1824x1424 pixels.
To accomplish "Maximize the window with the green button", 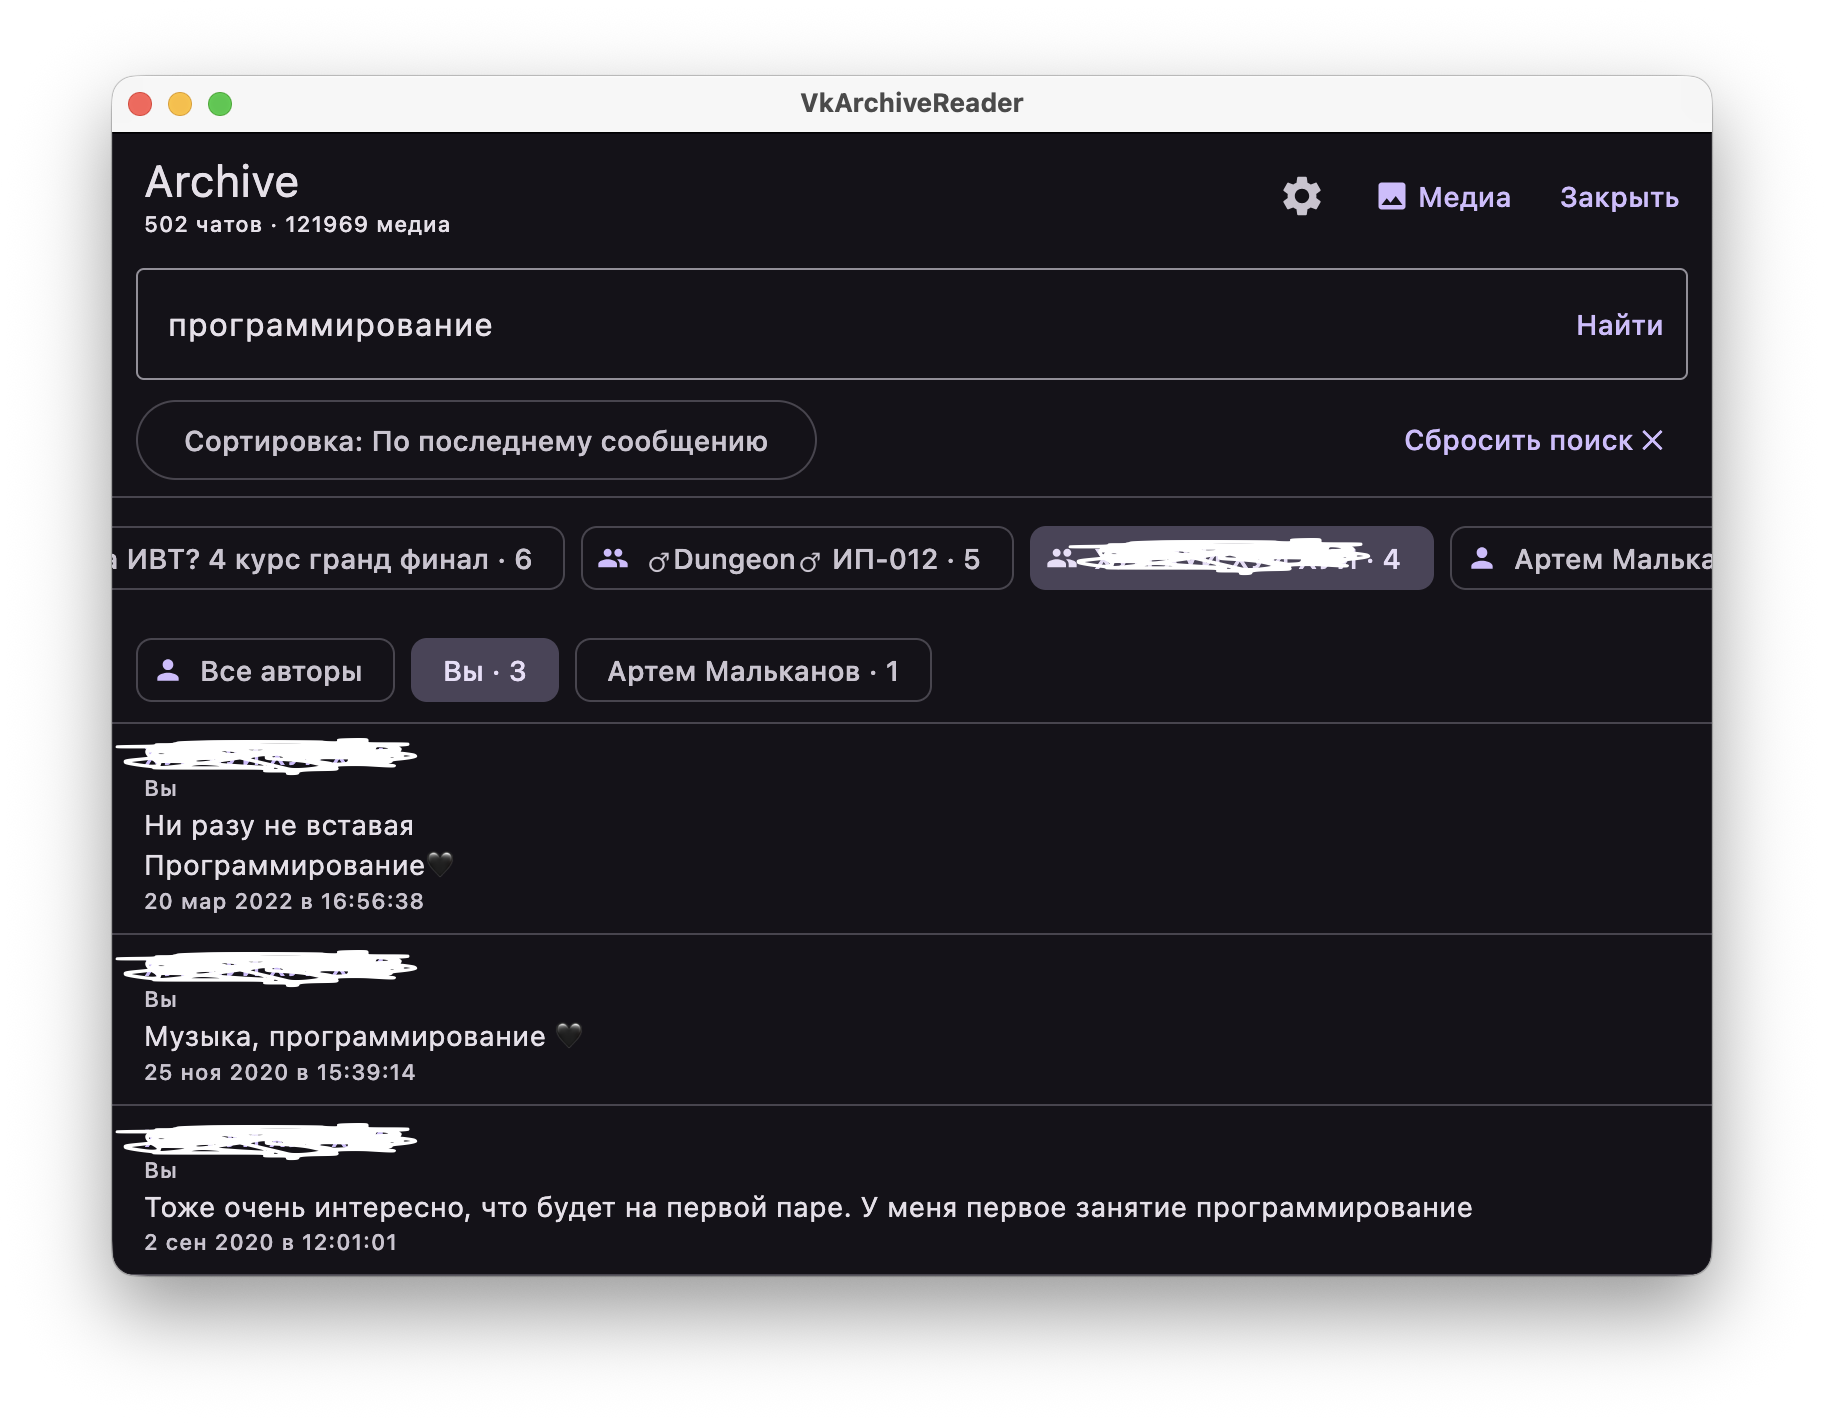I will tap(220, 104).
